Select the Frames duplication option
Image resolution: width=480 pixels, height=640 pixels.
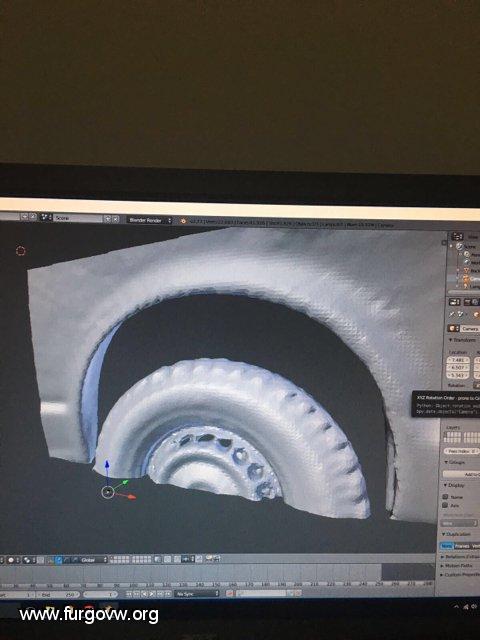click(462, 546)
